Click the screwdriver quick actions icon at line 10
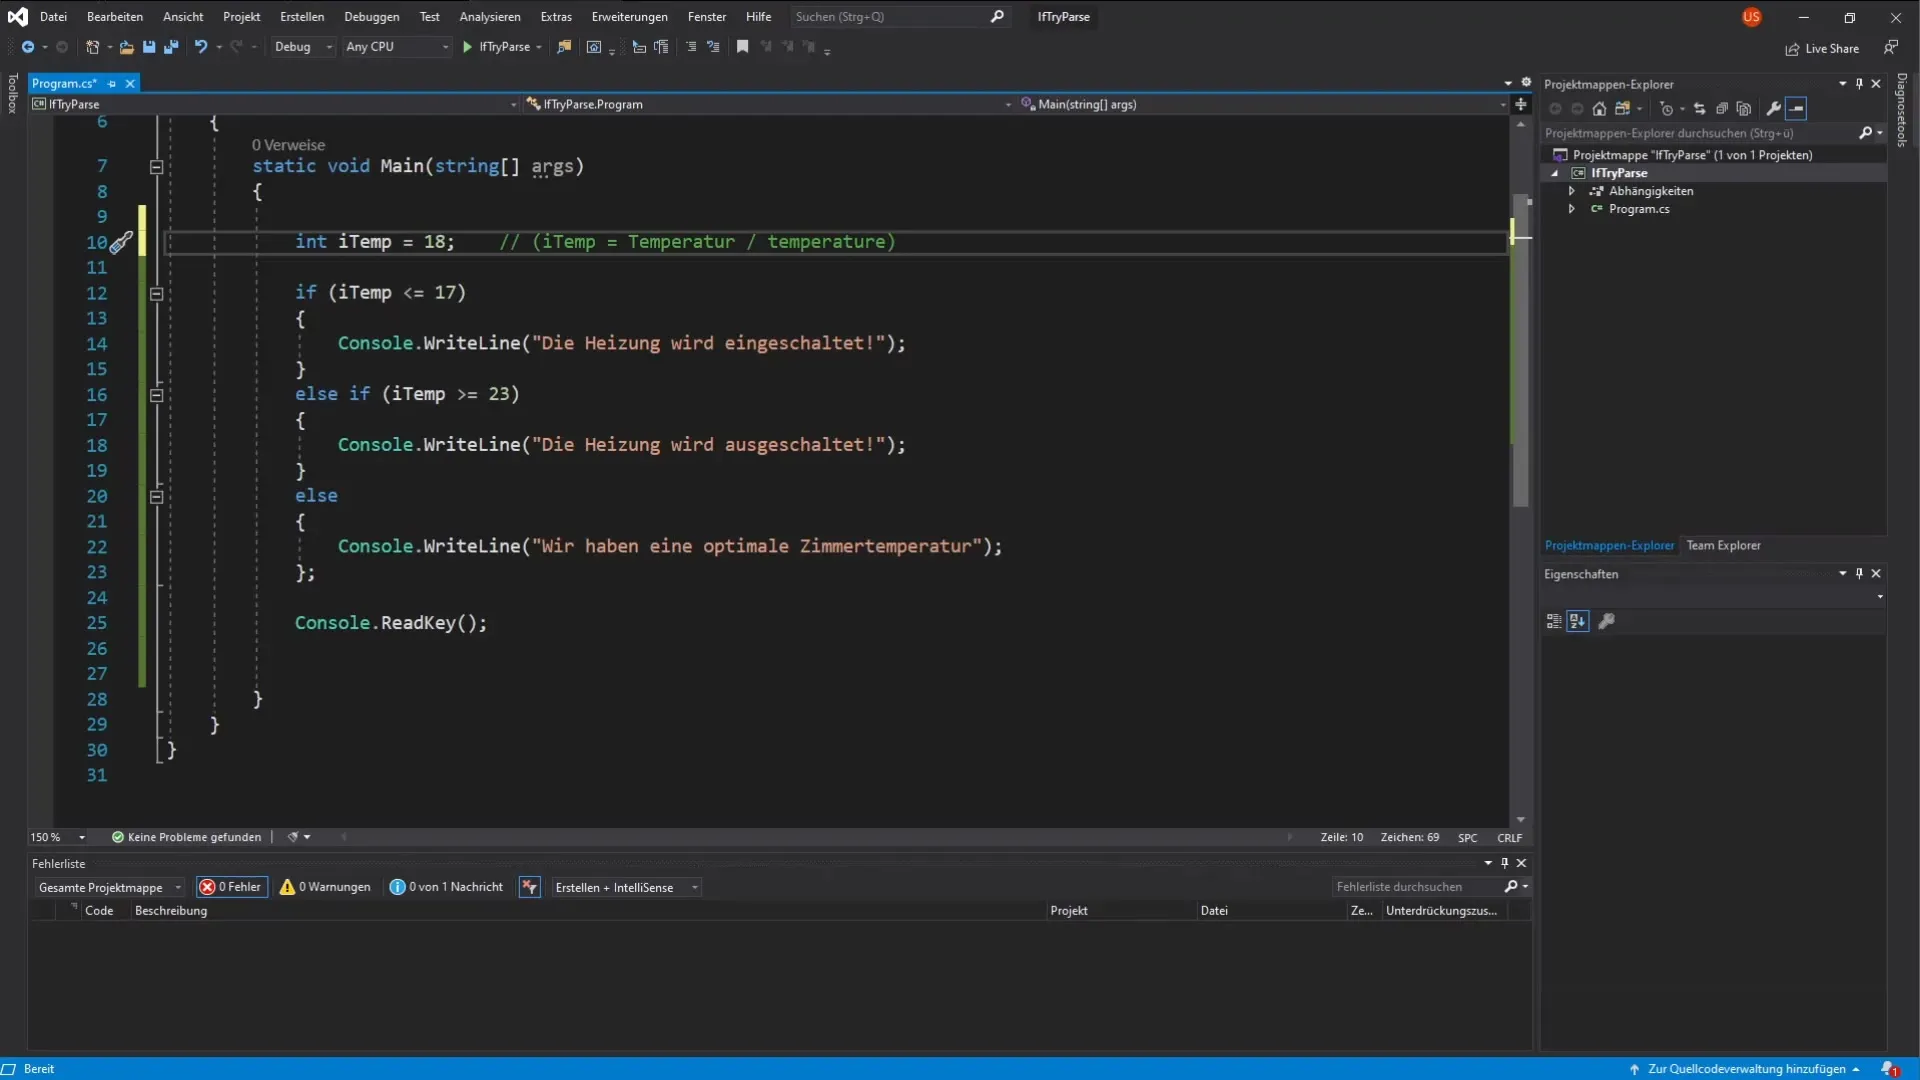The height and width of the screenshot is (1080, 1920). (x=121, y=243)
